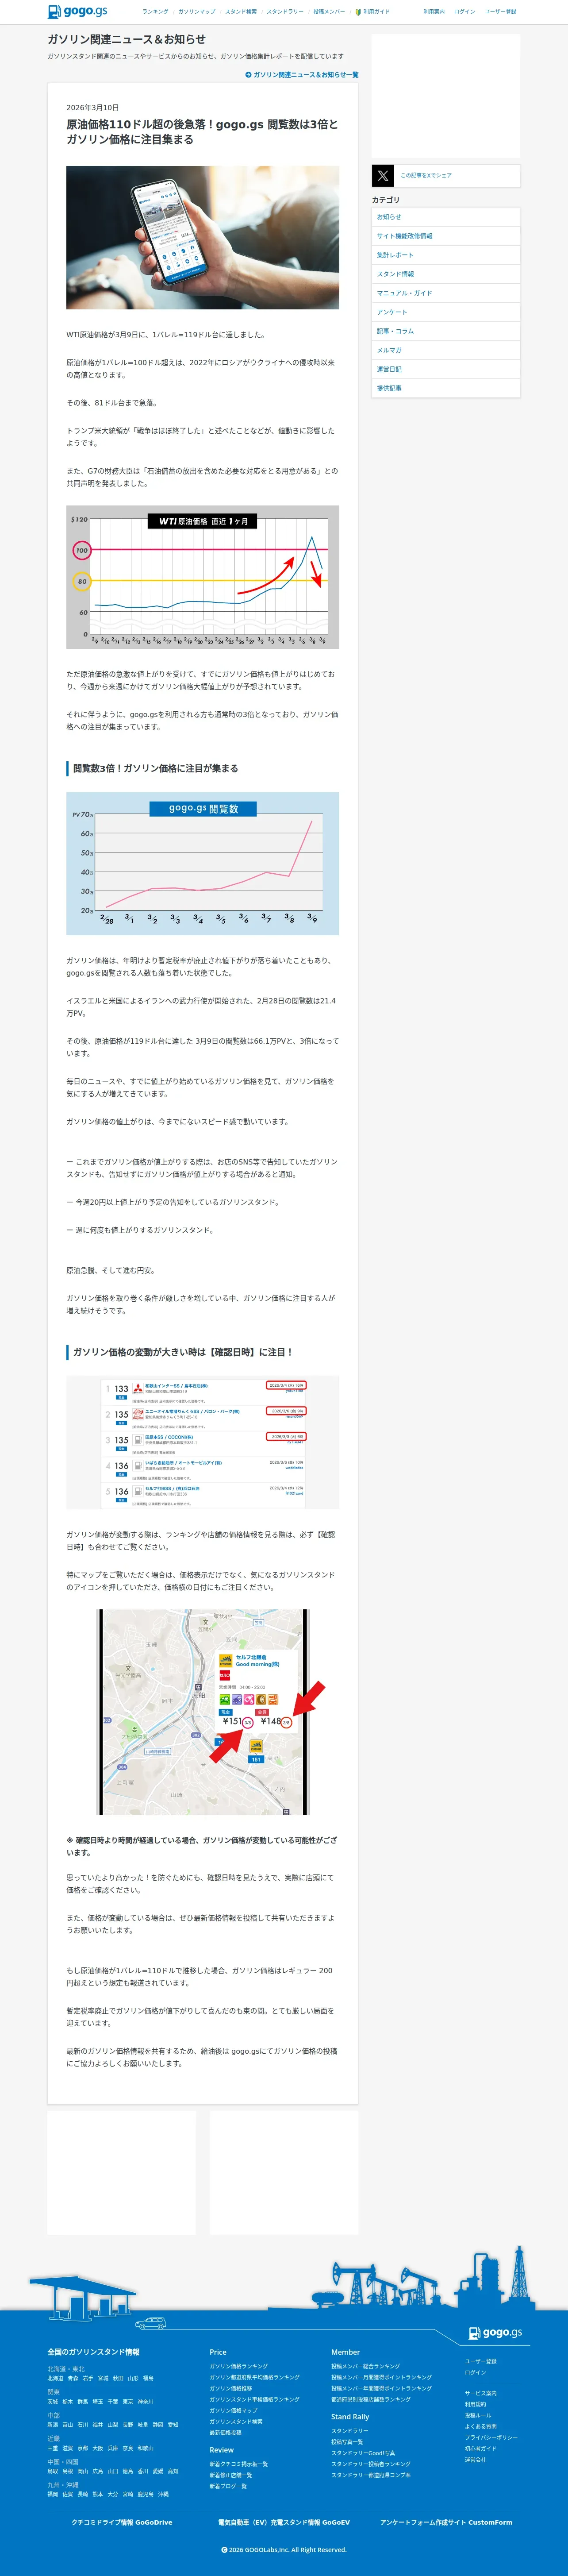Open footer link スタンドラリーGood!!写真
Viewport: 568px width, 2576px height.
pos(363,2453)
